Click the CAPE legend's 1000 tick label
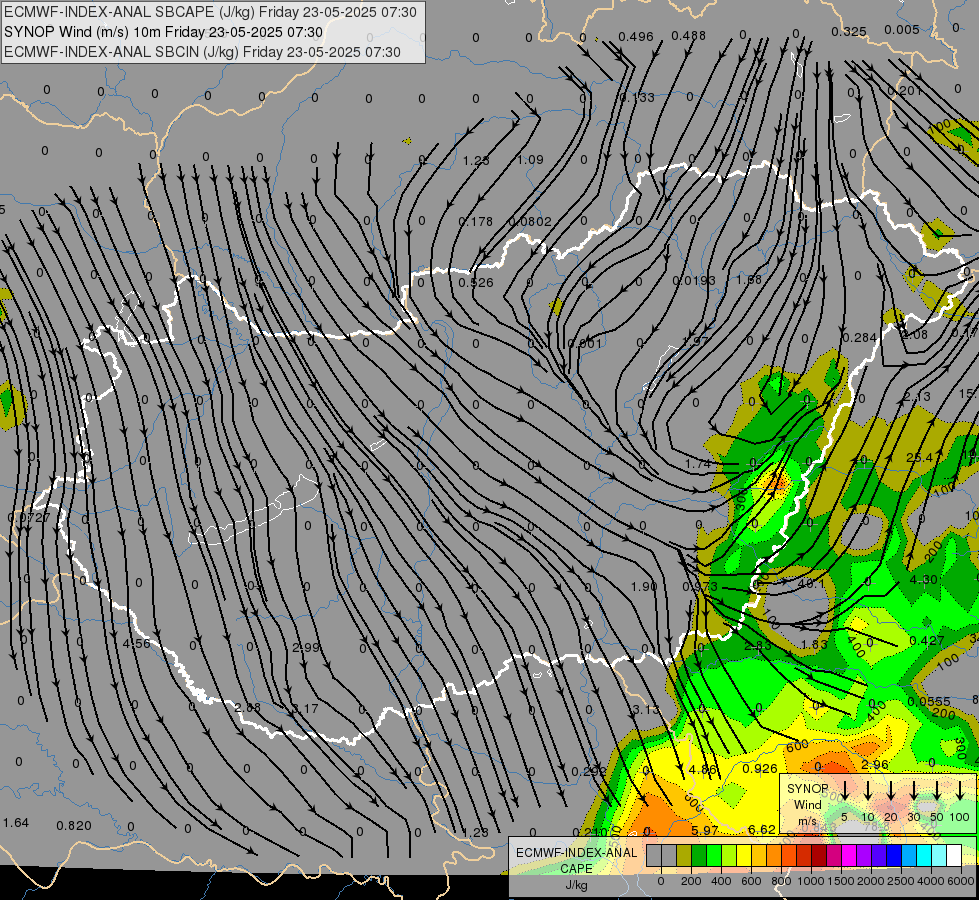This screenshot has height=900, width=979. tap(811, 881)
